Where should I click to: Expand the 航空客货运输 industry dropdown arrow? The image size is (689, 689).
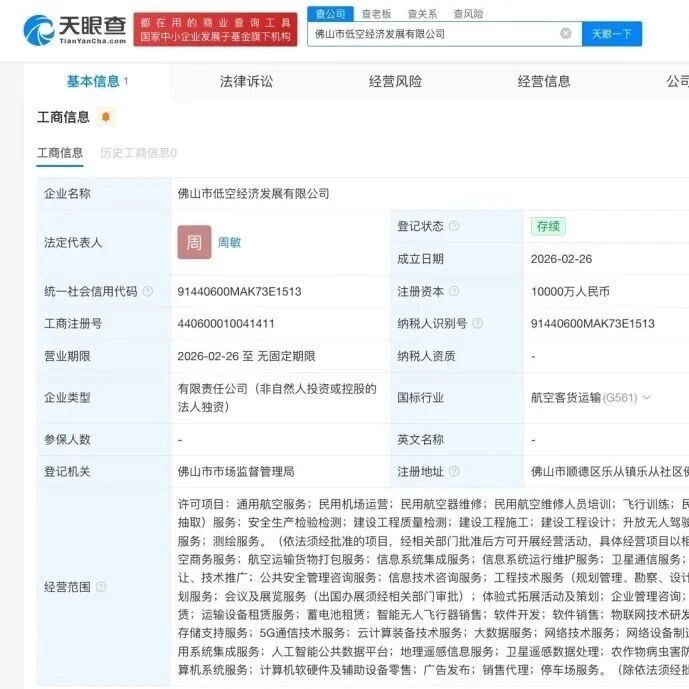[646, 398]
